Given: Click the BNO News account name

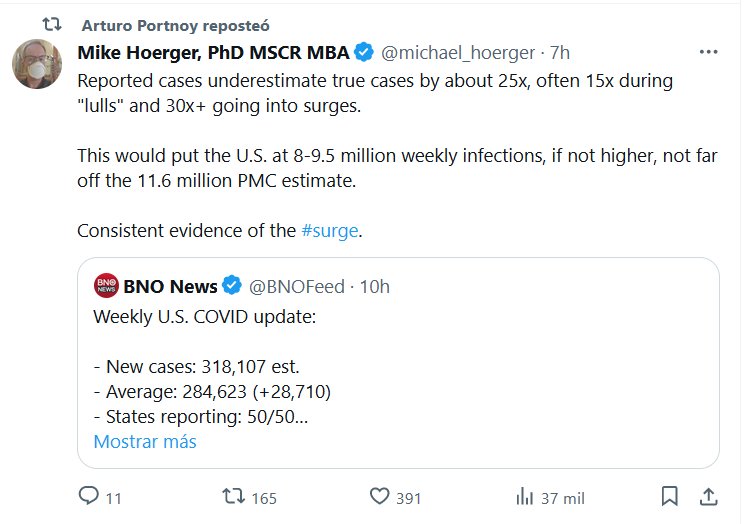Looking at the screenshot, I should pyautogui.click(x=170, y=287).
